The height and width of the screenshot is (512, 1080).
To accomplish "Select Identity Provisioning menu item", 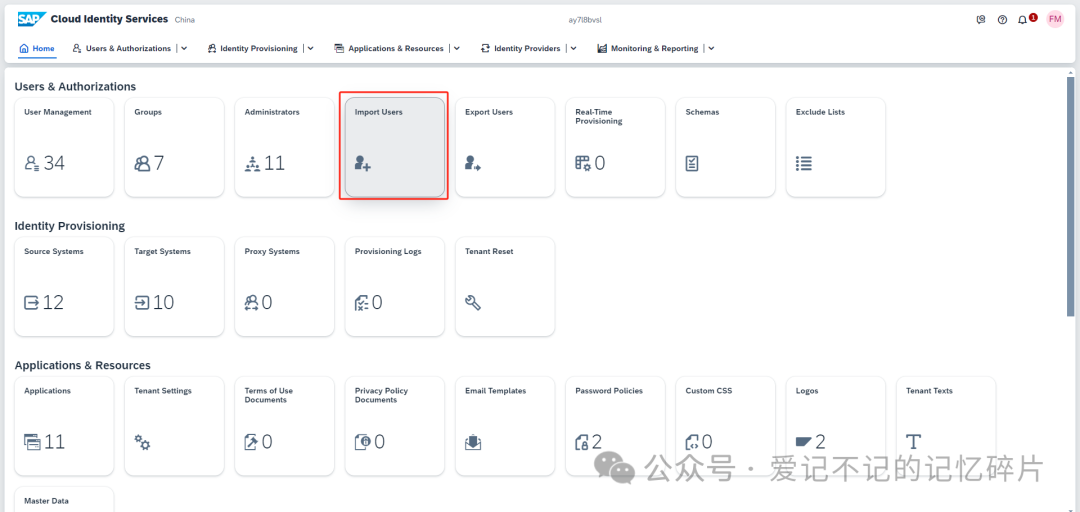I will [x=252, y=48].
